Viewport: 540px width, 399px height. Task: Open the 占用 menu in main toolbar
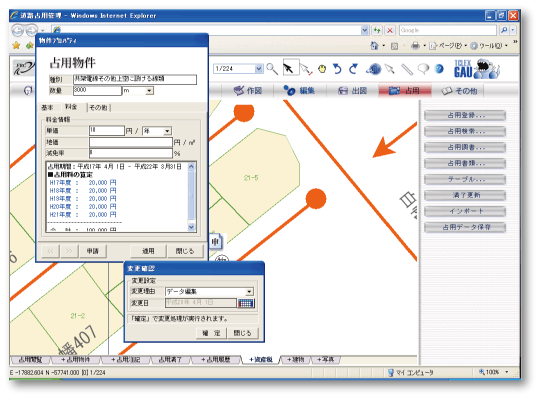[x=405, y=91]
